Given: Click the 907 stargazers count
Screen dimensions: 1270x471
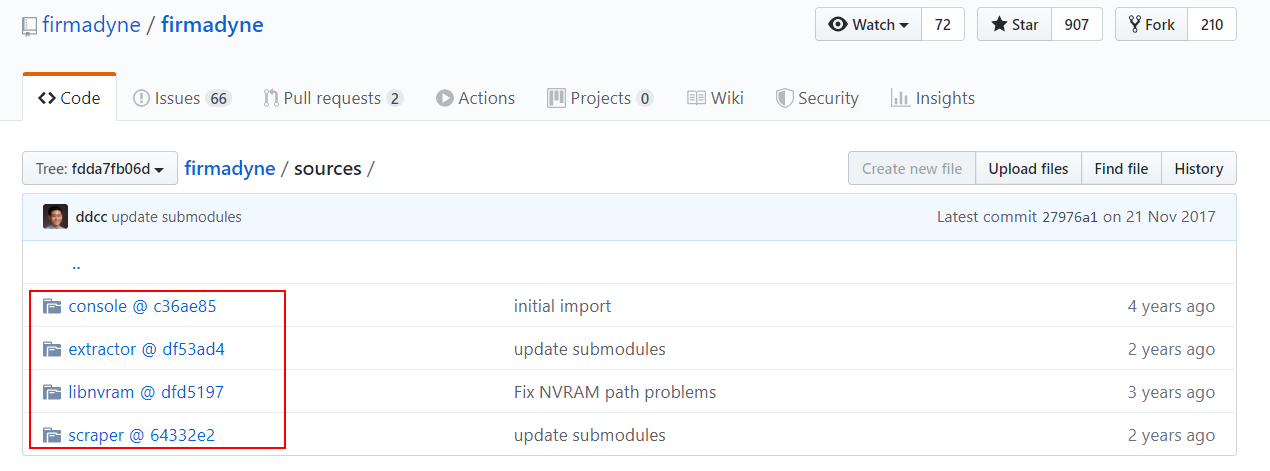Looking at the screenshot, I should 1077,25.
